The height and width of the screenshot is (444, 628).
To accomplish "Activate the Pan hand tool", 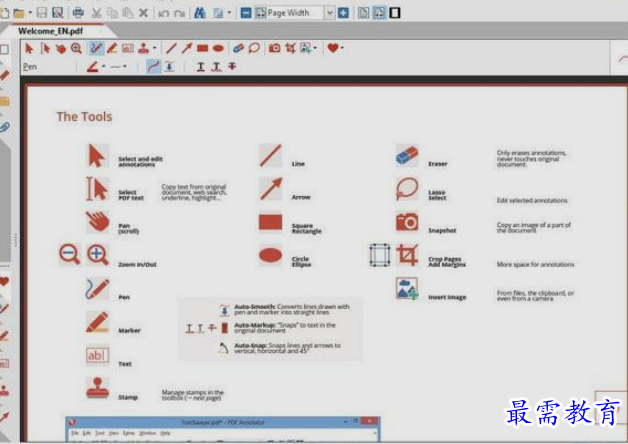I will 61,48.
